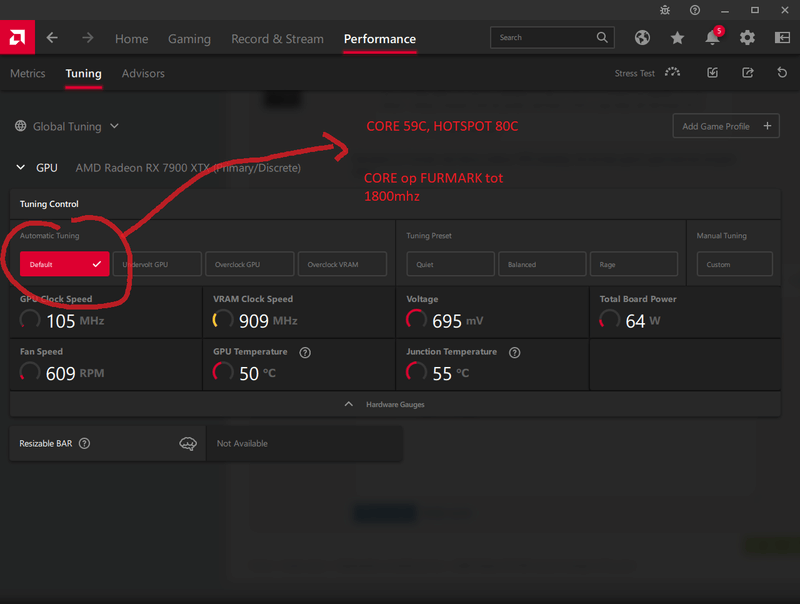The image size is (800, 604).
Task: Select the Default automatic tuning option
Action: click(64, 264)
